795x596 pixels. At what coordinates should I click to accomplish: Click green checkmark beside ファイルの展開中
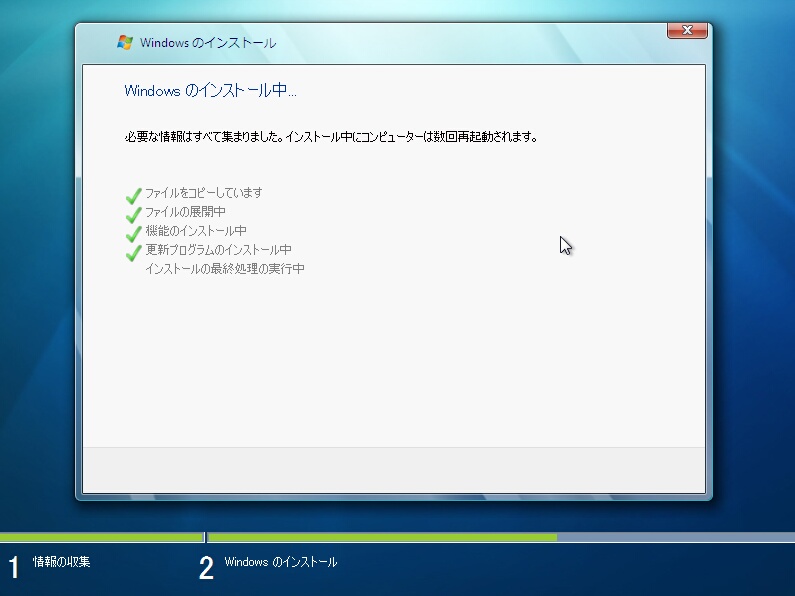133,214
